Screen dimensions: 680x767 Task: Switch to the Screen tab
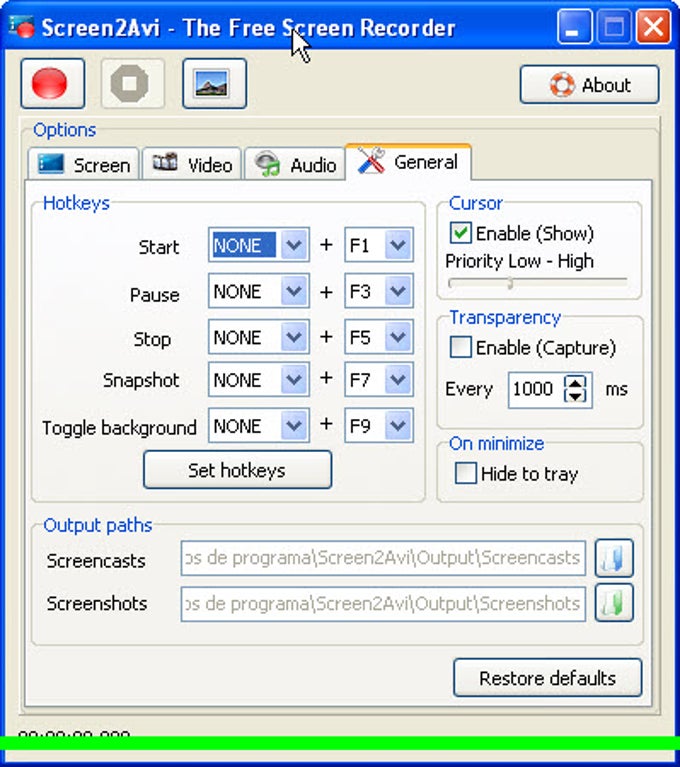tap(84, 164)
